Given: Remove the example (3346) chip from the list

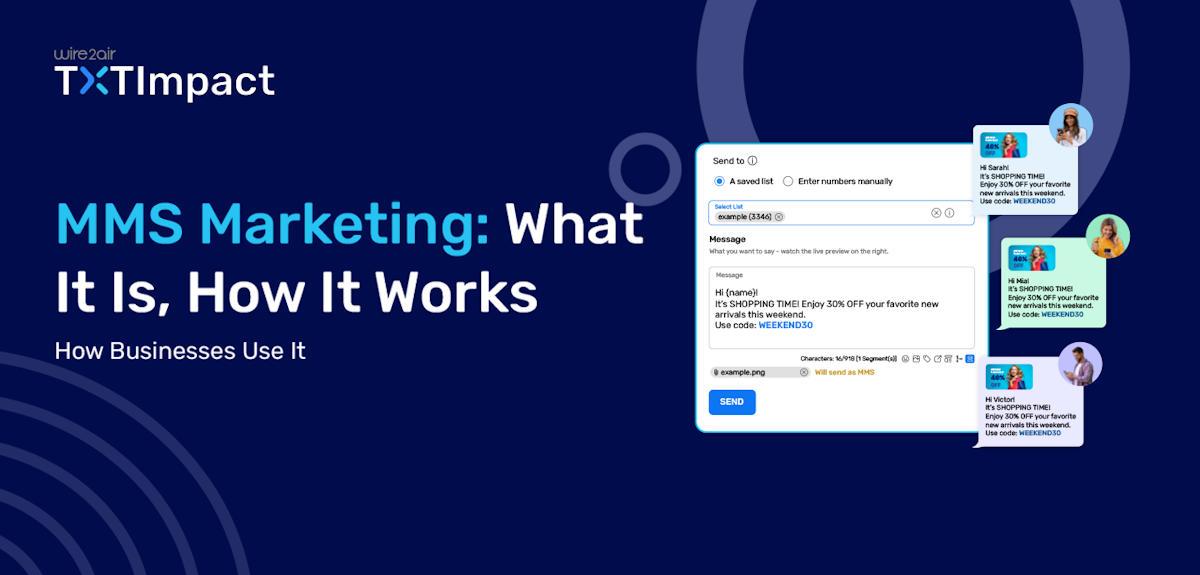Looking at the screenshot, I should [x=779, y=216].
